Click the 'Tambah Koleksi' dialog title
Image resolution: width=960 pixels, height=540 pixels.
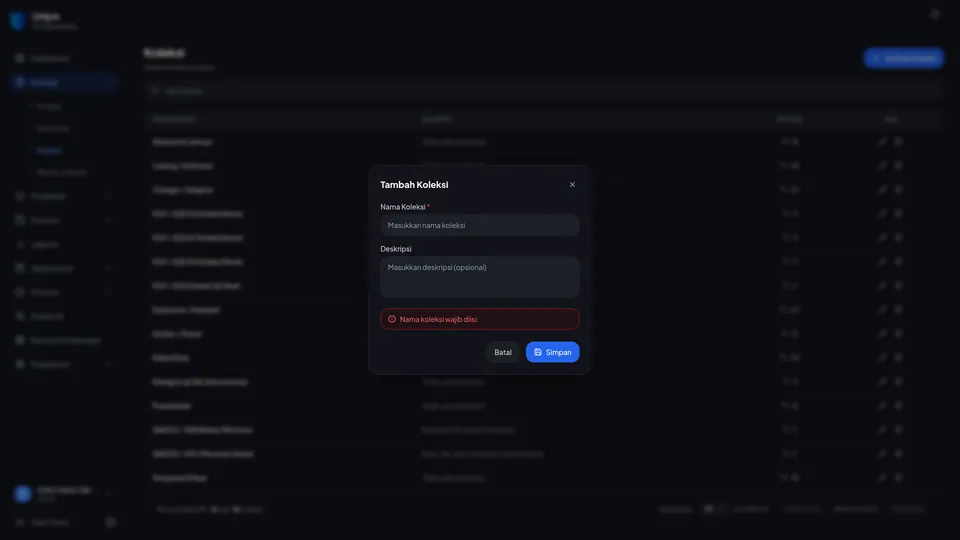pos(414,184)
